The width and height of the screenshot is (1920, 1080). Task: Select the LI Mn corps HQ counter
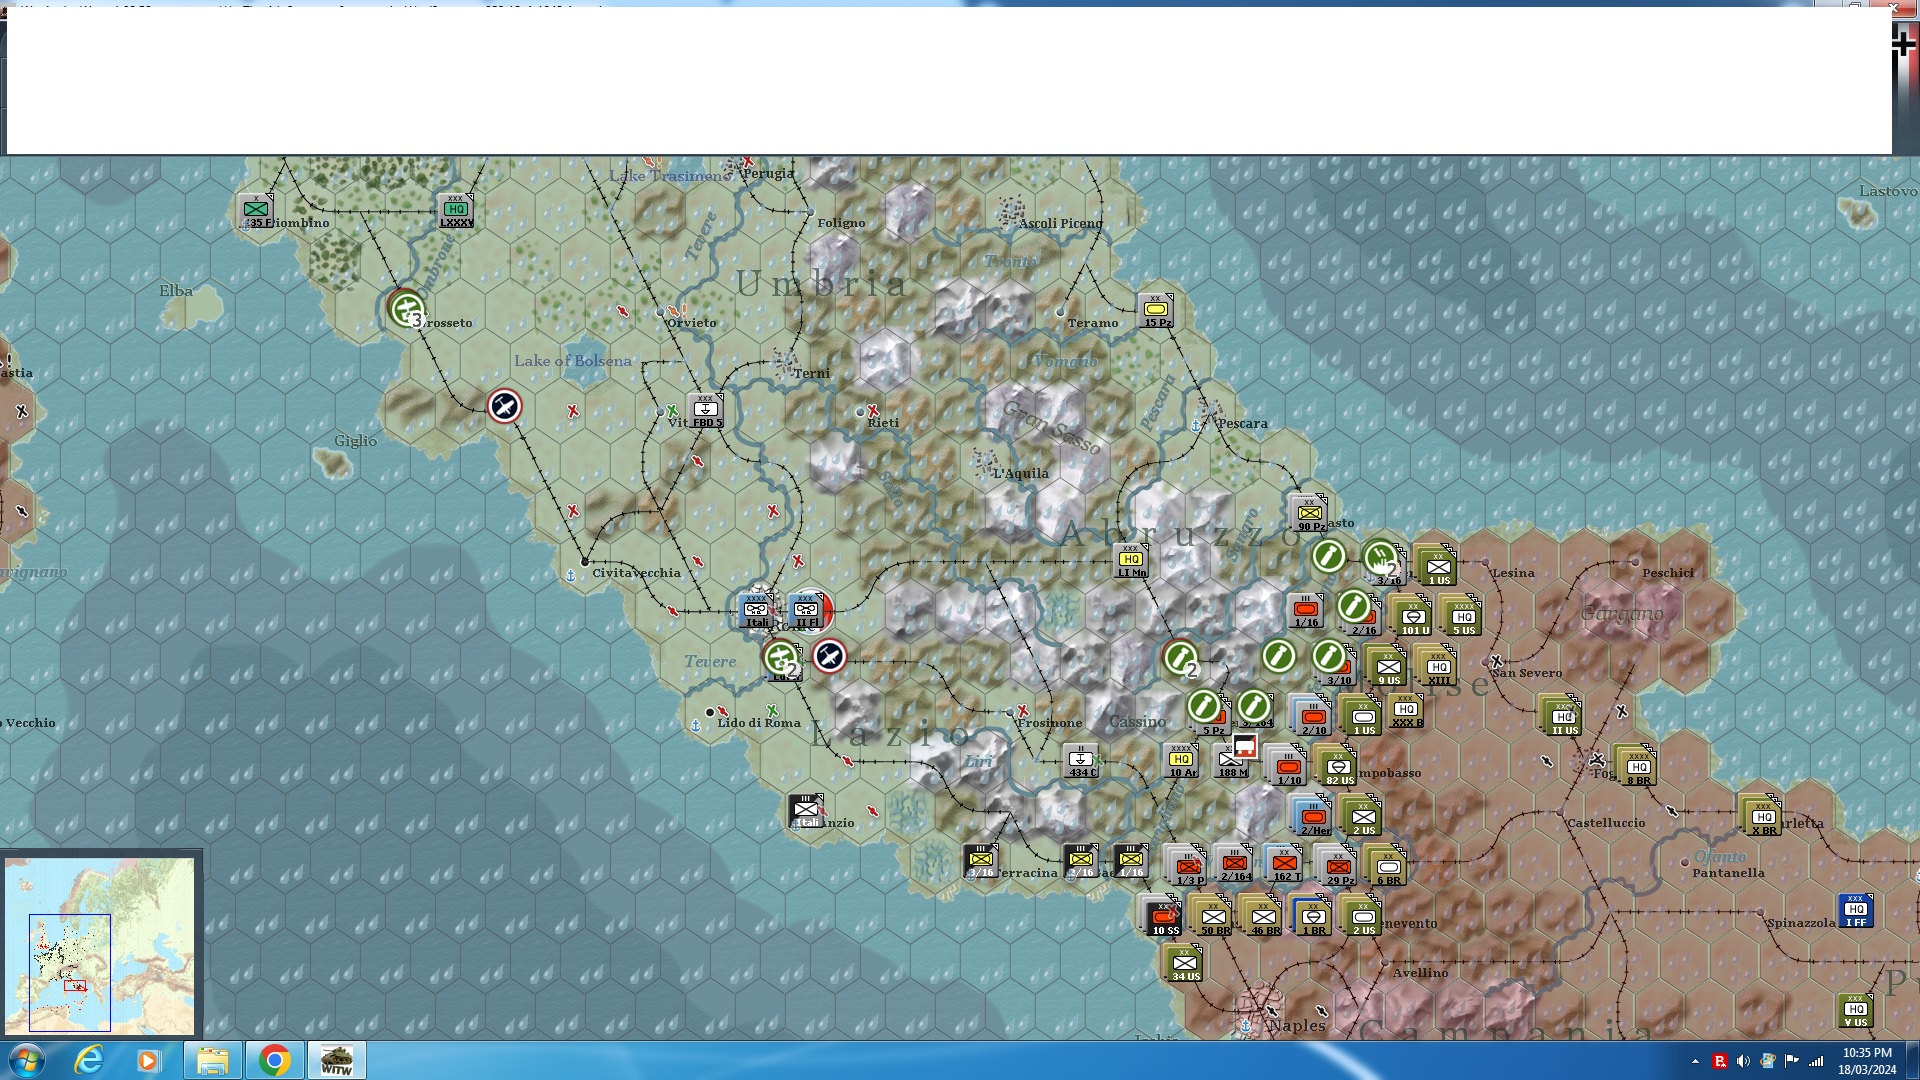[1131, 561]
